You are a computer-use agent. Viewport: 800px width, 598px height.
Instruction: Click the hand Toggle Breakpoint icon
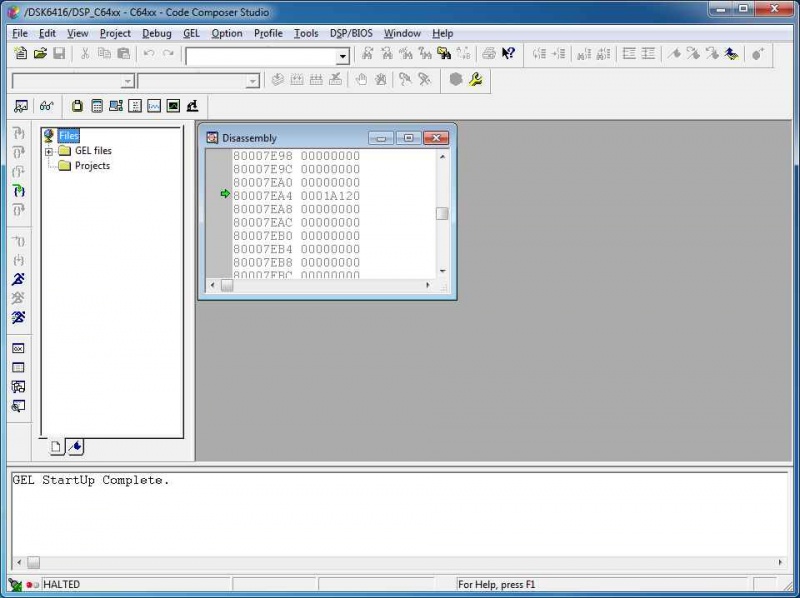pos(361,80)
